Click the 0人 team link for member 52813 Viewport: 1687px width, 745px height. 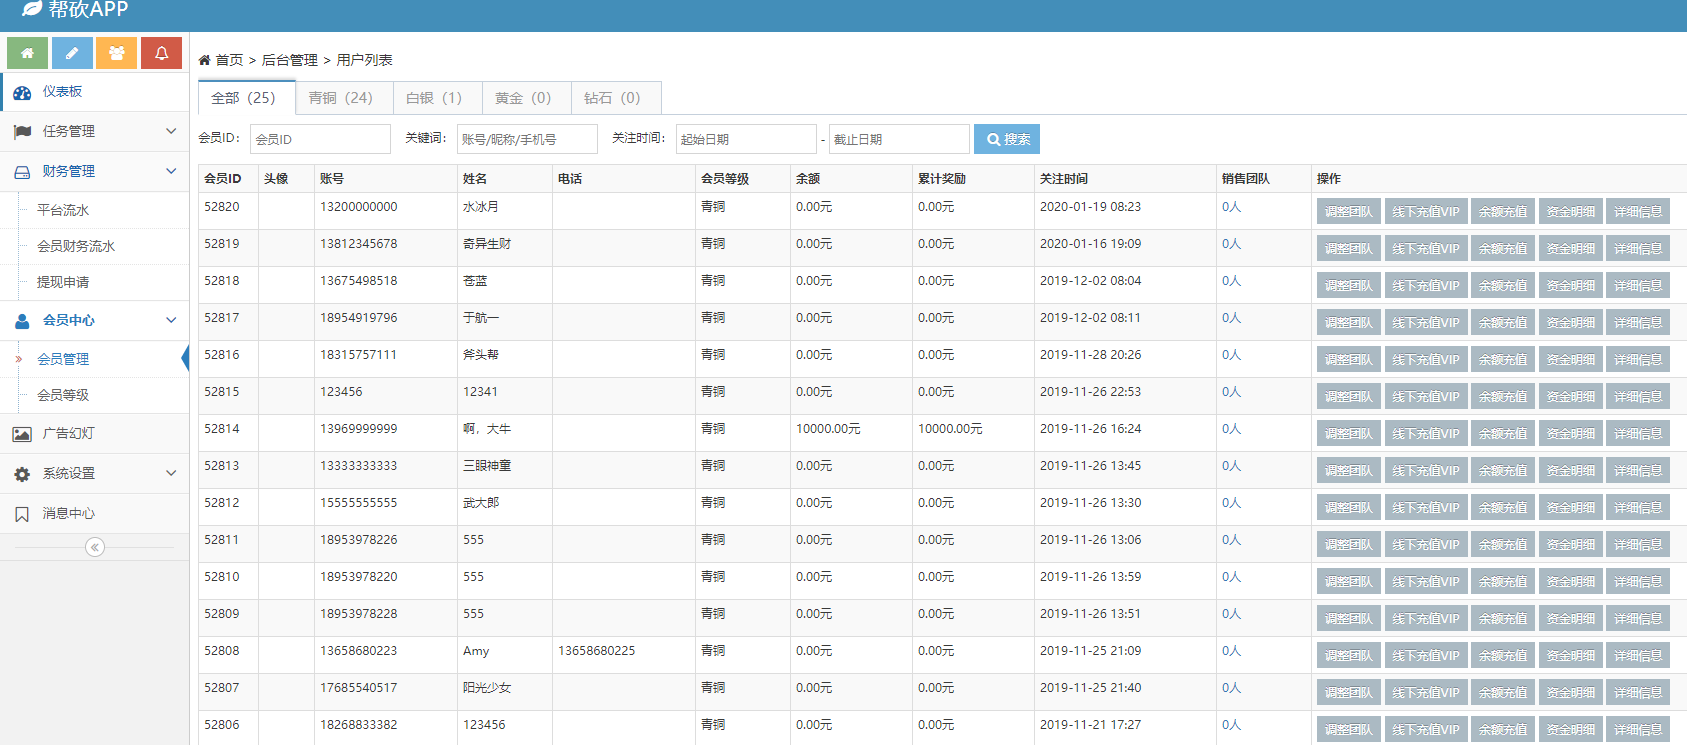tap(1231, 466)
